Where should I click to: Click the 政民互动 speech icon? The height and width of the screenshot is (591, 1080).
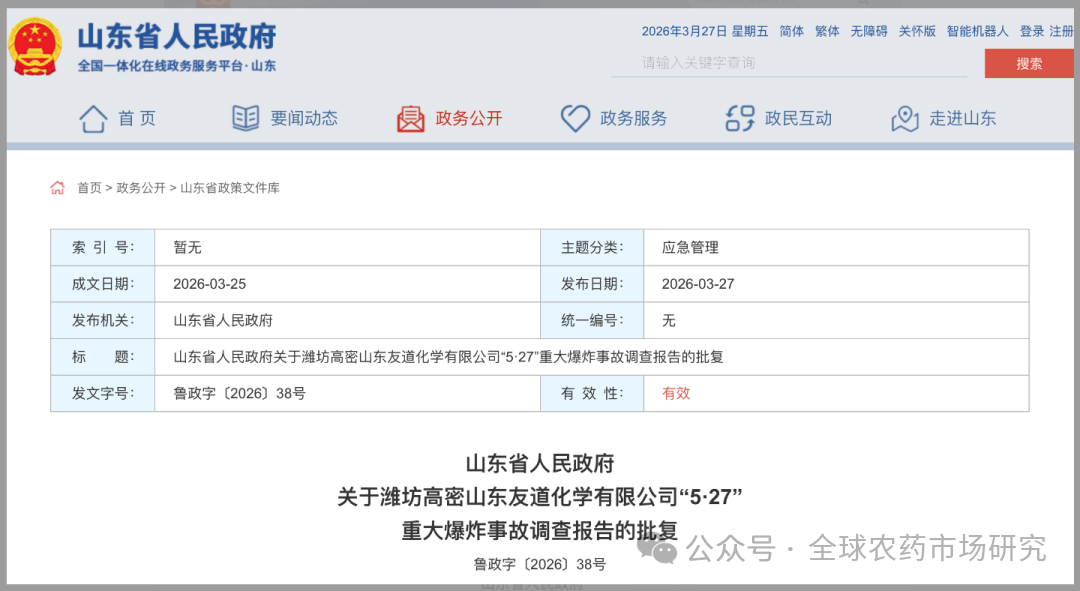(739, 118)
